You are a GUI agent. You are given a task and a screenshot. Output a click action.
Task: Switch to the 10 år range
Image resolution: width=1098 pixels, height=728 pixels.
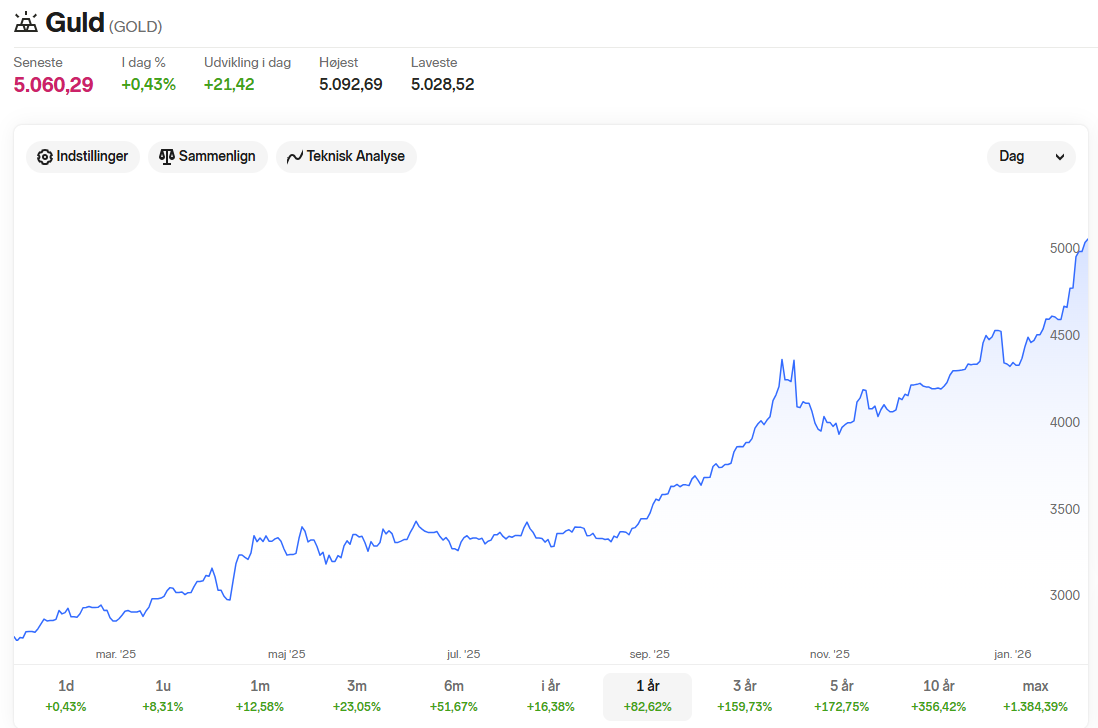pos(938,696)
